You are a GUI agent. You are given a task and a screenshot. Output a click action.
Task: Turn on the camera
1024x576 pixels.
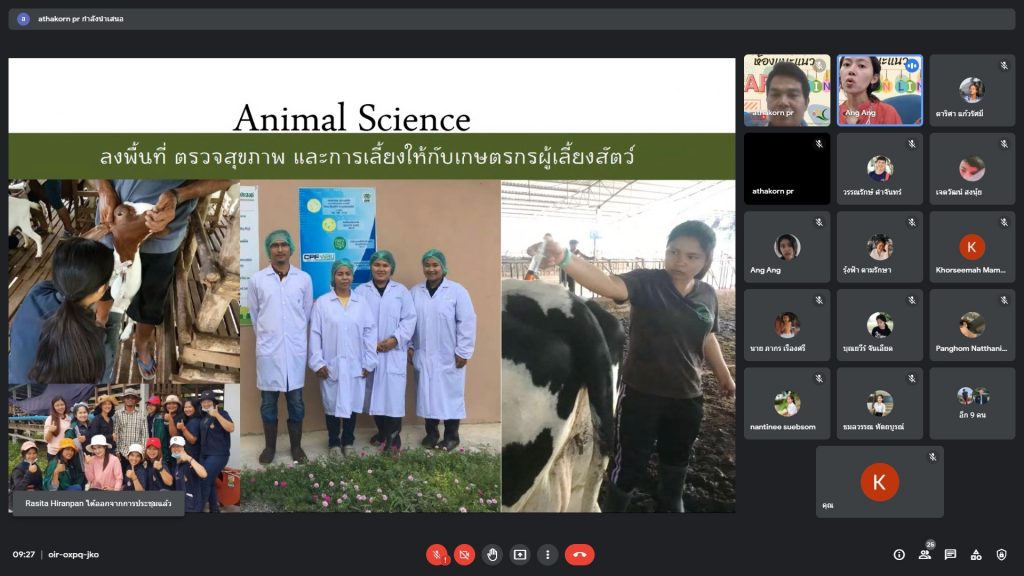tap(464, 554)
